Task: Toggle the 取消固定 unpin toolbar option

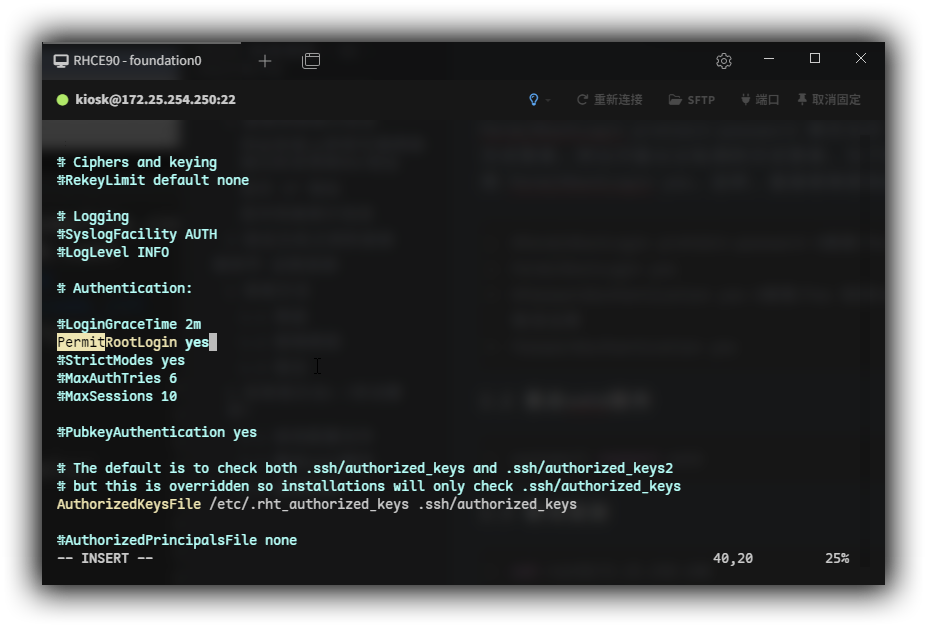Action: click(828, 100)
